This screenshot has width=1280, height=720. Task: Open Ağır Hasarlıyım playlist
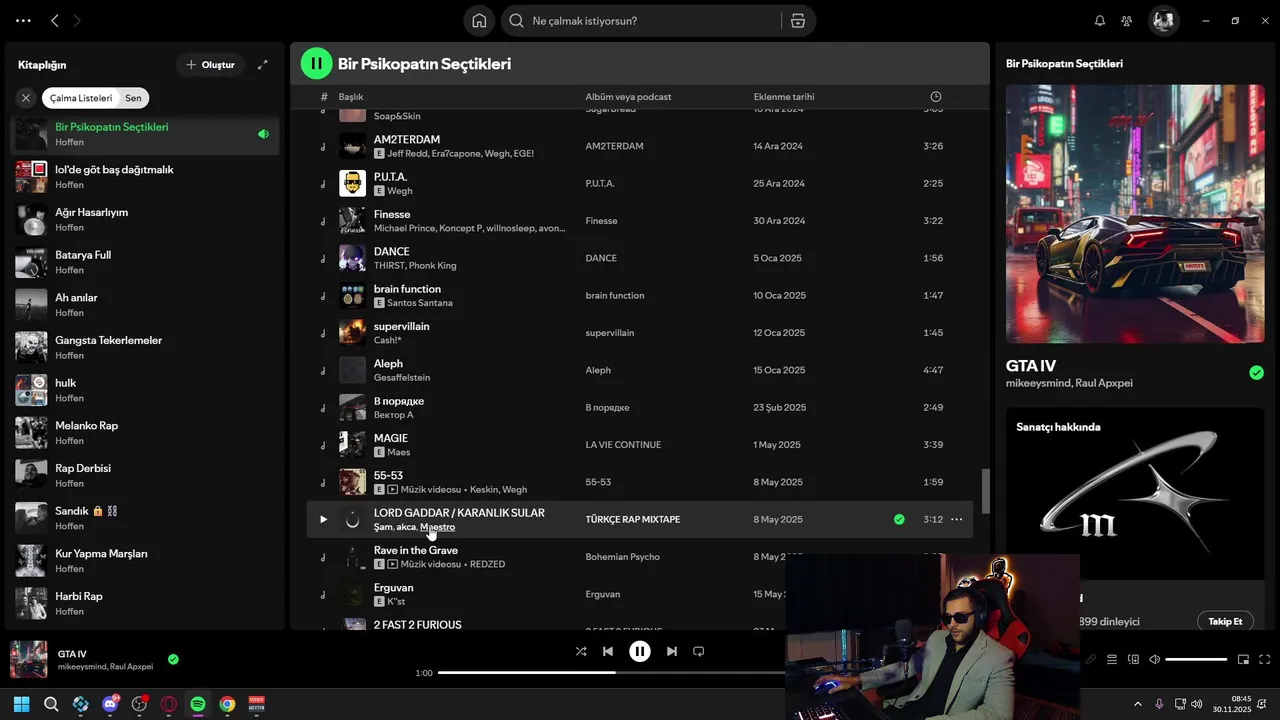[145, 220]
